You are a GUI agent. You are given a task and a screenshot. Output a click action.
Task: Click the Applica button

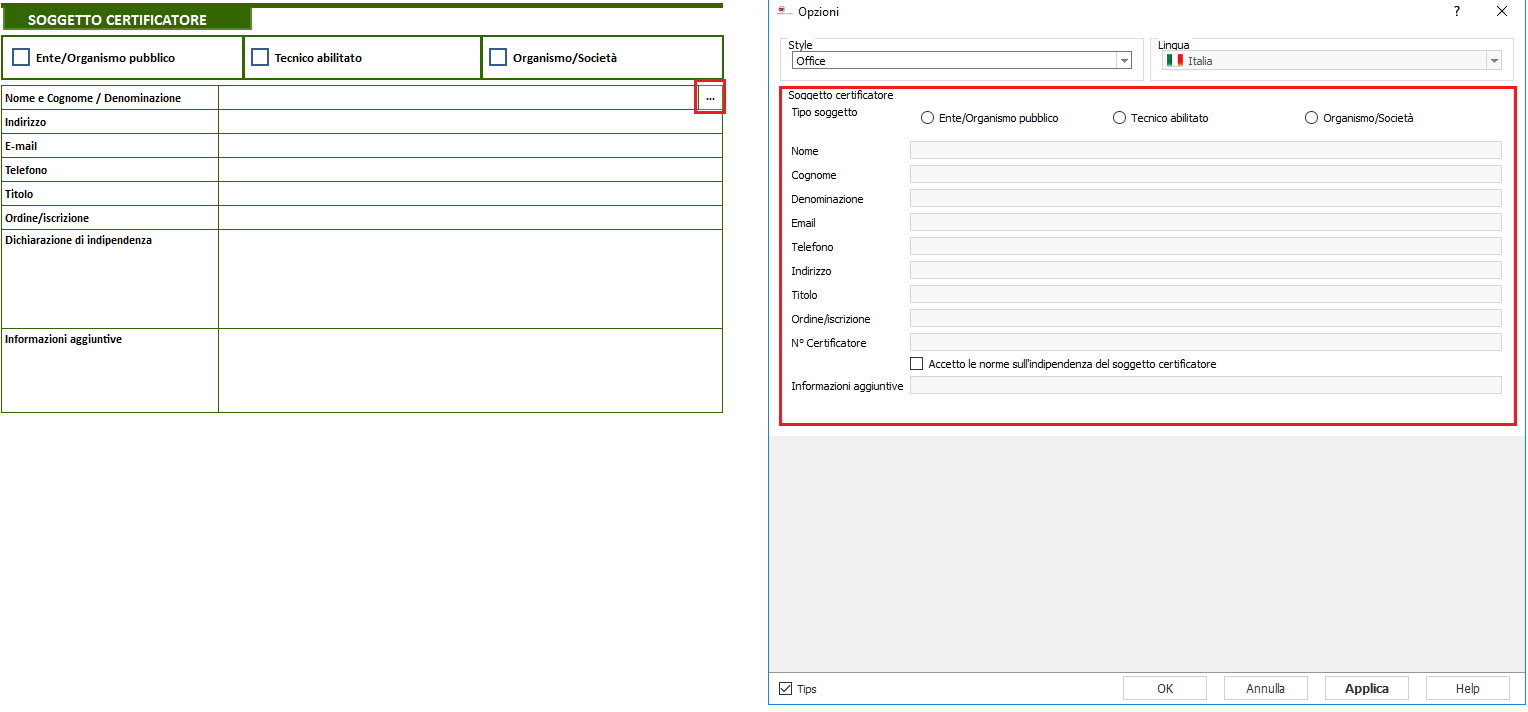(x=1366, y=688)
